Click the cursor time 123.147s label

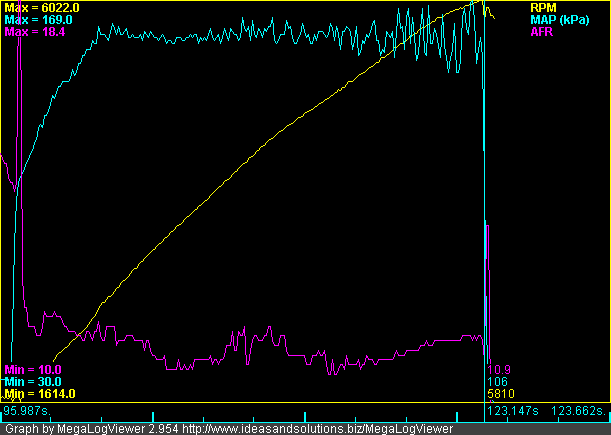[x=513, y=411]
